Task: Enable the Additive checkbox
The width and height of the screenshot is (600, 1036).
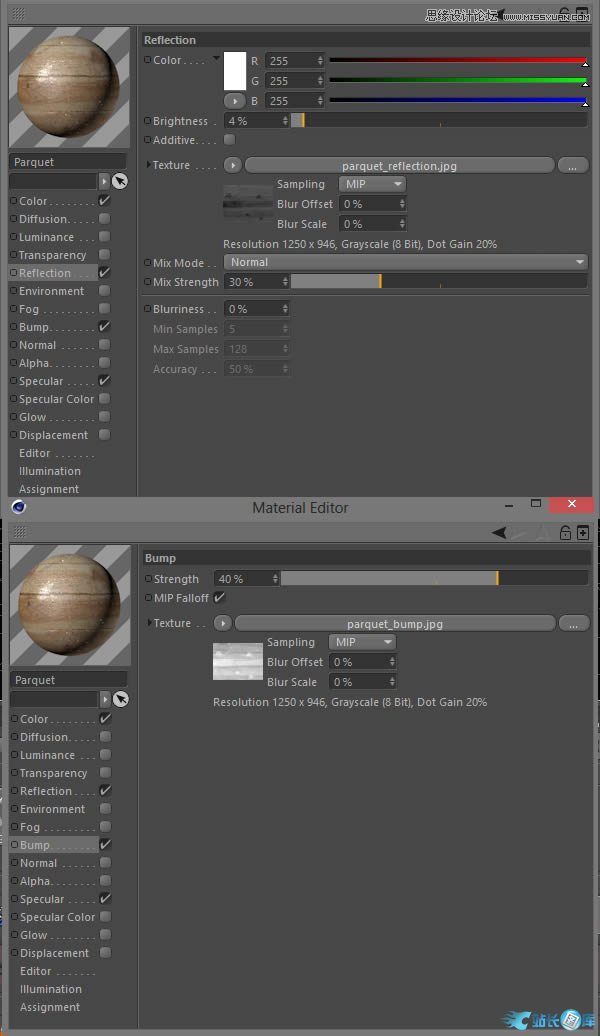Action: coord(230,140)
